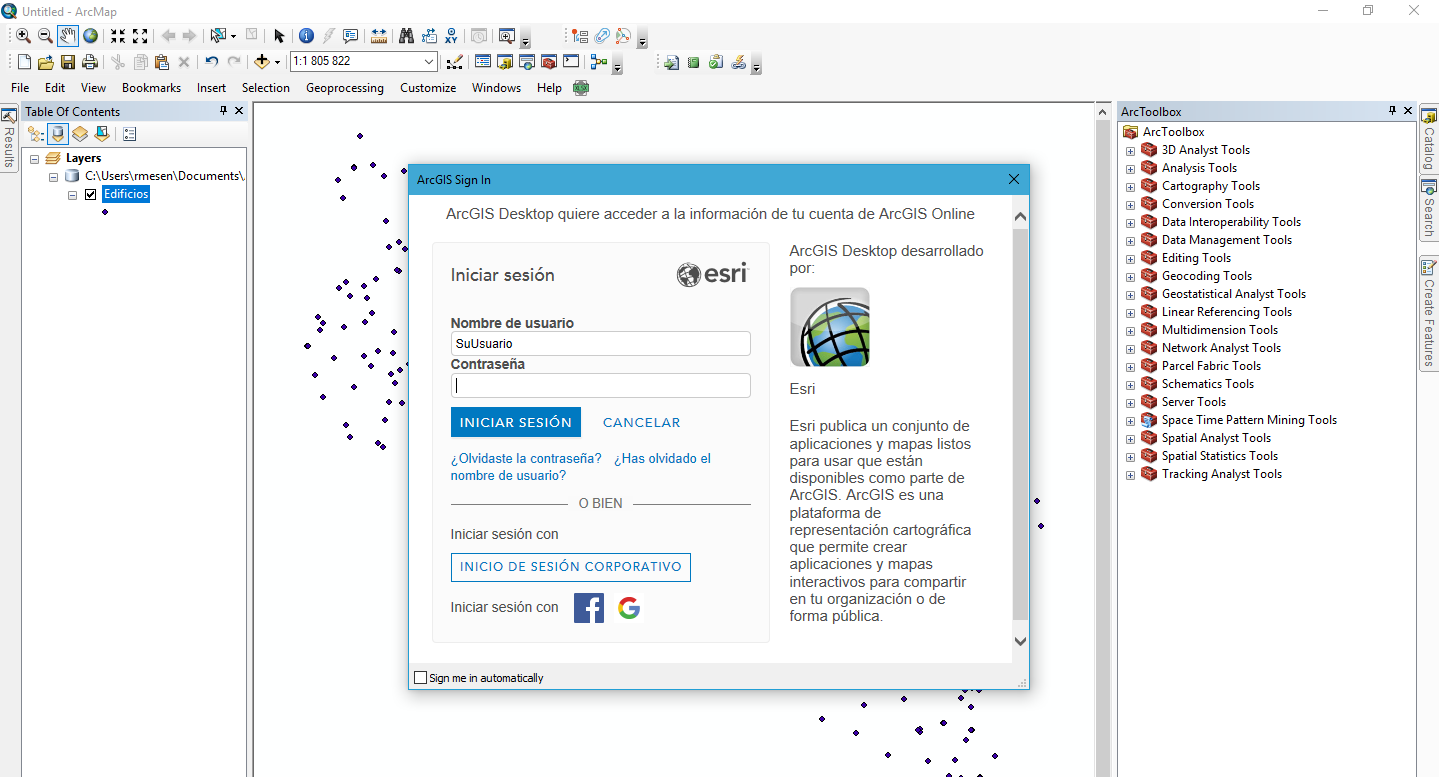Image resolution: width=1439 pixels, height=777 pixels.
Task: Switch to List By Source
Action: (x=58, y=134)
